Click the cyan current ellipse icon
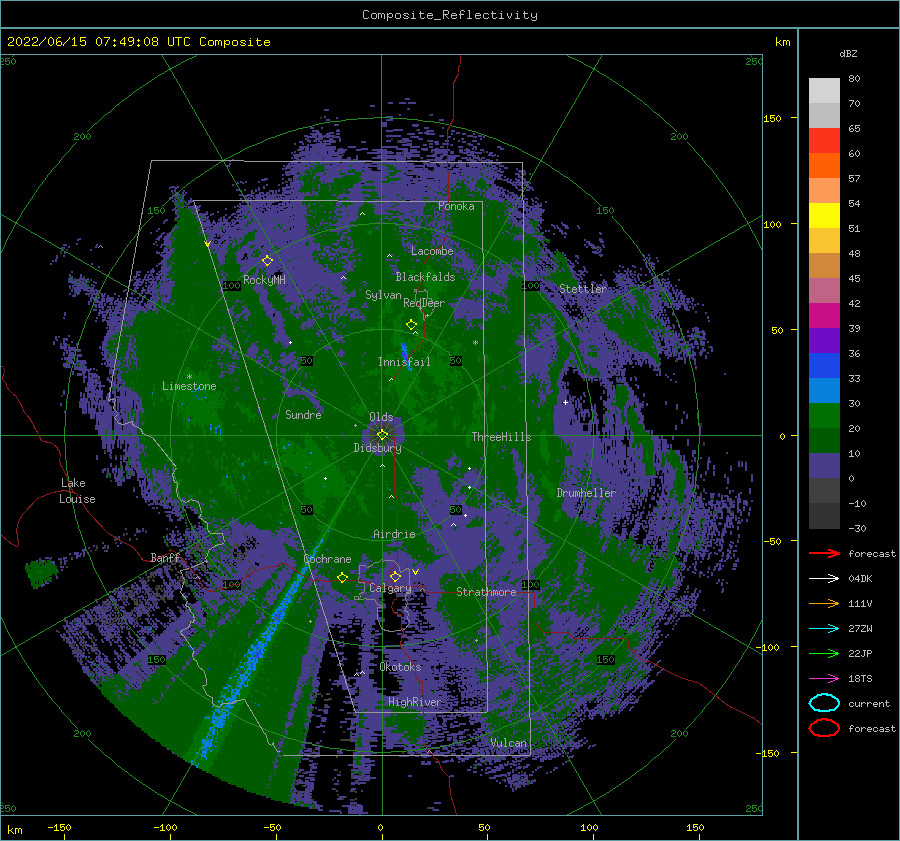The width and height of the screenshot is (900, 841). pyautogui.click(x=824, y=703)
